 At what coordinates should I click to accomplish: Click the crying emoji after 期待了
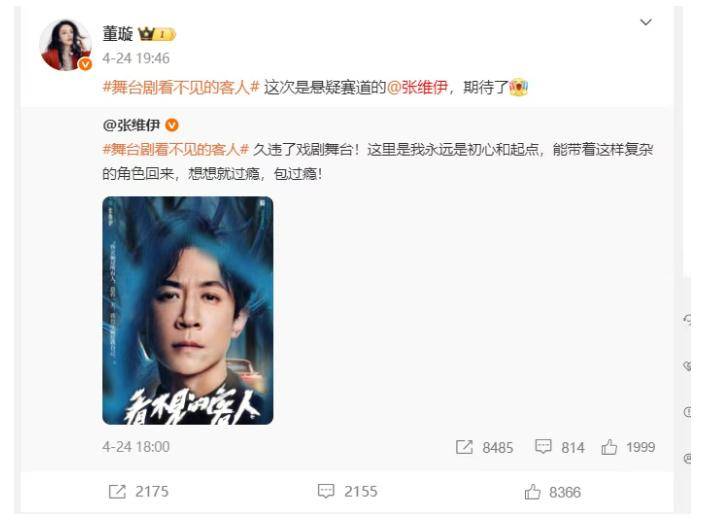tap(519, 87)
